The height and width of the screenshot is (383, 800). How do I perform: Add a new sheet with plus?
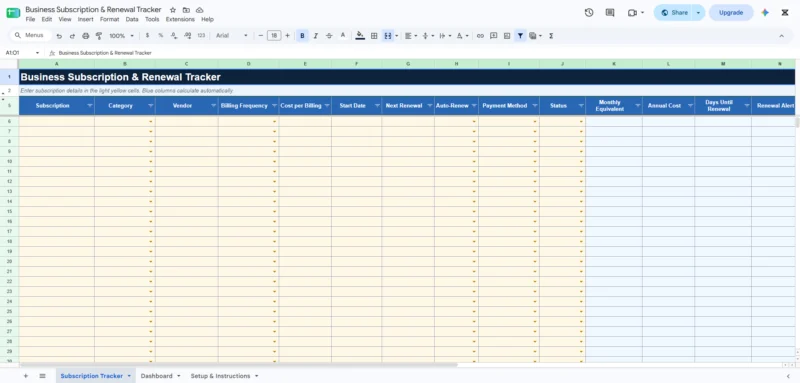[x=26, y=376]
